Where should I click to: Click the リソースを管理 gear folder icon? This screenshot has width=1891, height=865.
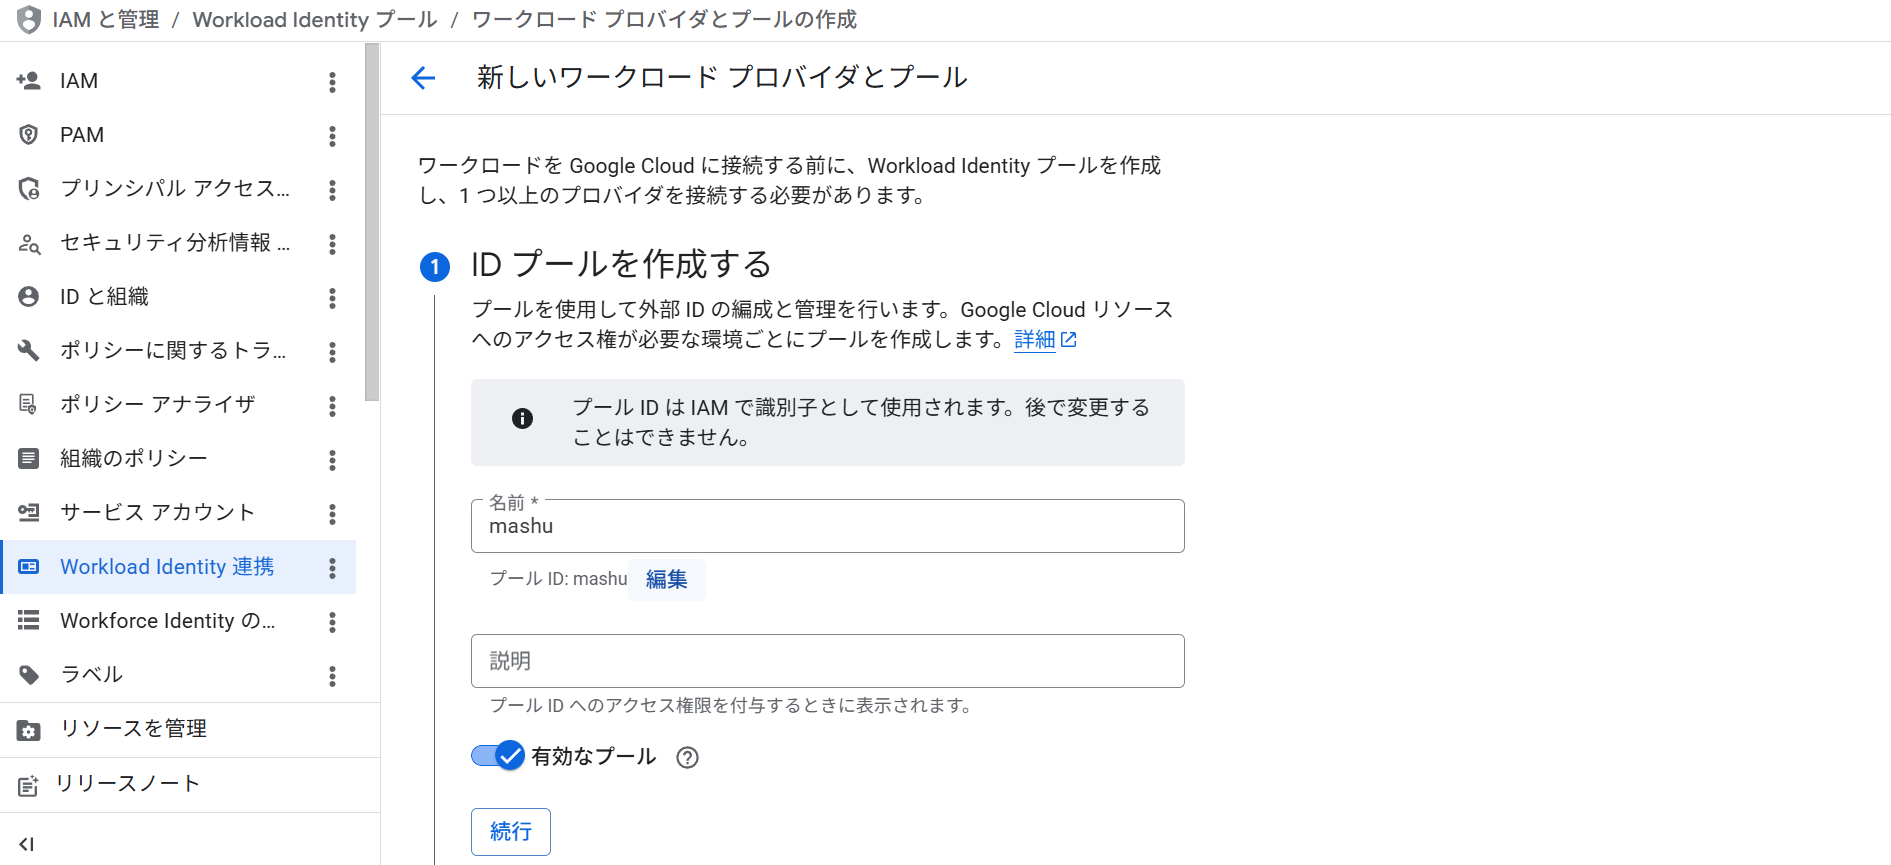(x=29, y=730)
